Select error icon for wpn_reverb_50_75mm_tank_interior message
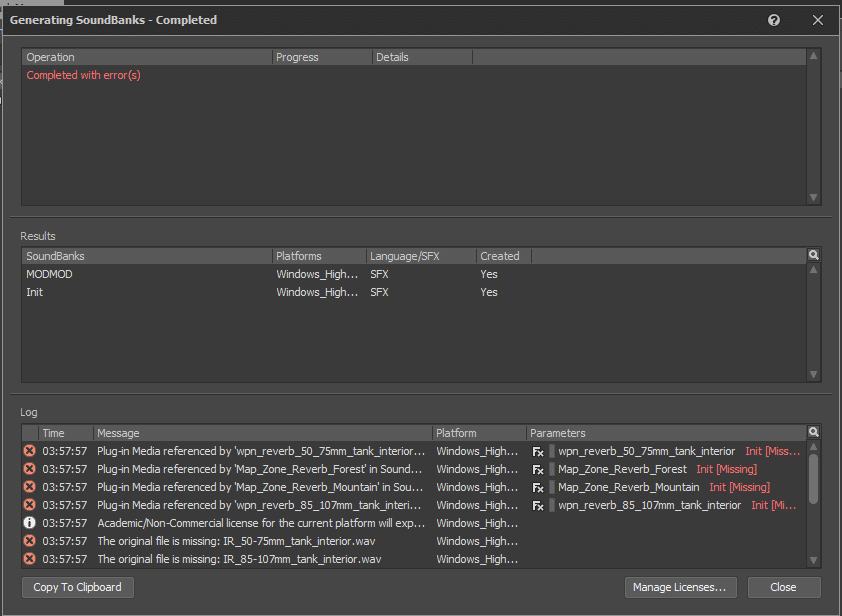Screen dimensions: 842x616 coord(30,451)
